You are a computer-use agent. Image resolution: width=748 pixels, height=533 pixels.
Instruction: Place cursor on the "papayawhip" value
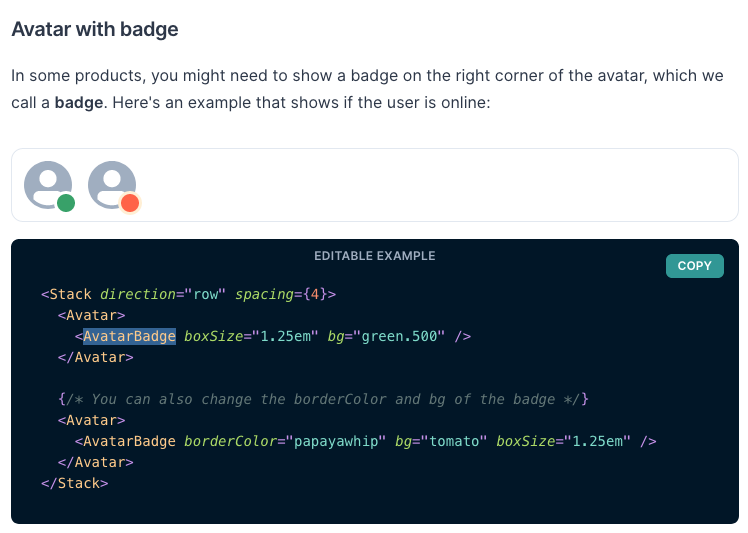(x=336, y=441)
